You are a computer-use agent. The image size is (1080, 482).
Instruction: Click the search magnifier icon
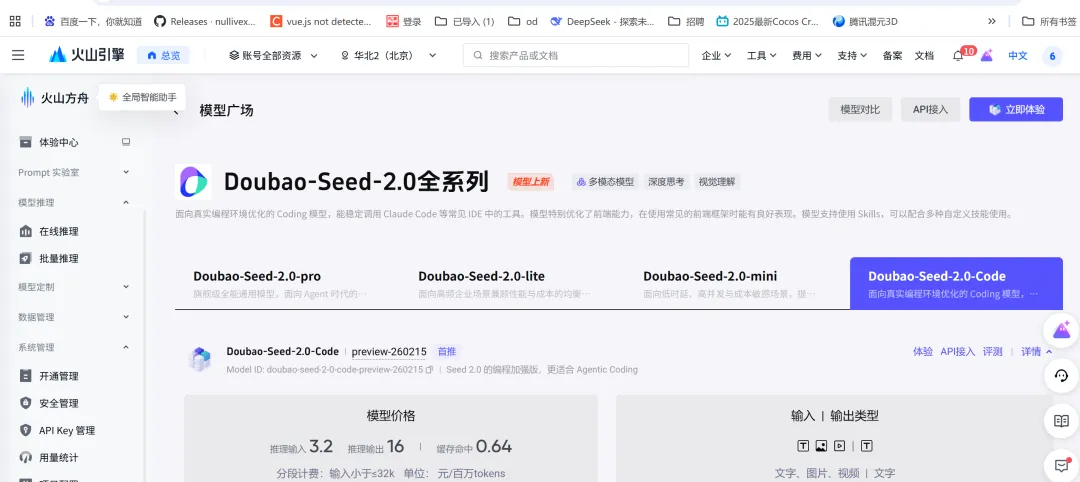click(477, 56)
